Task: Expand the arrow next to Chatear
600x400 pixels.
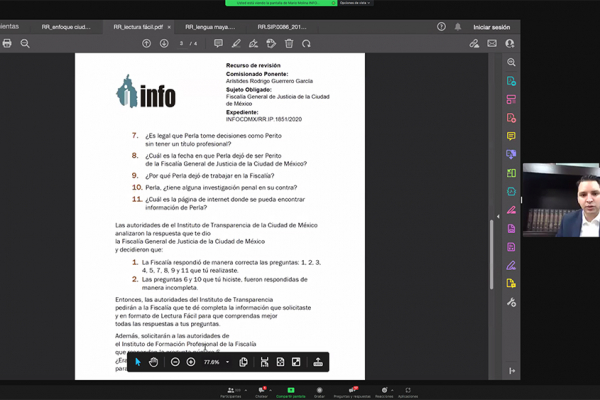Action: (271, 390)
